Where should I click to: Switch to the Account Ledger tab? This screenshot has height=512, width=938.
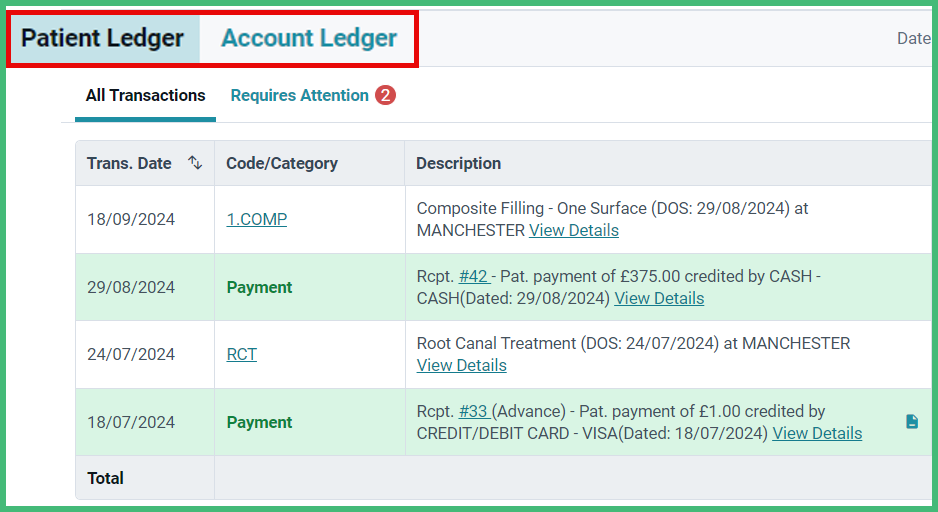(x=309, y=38)
